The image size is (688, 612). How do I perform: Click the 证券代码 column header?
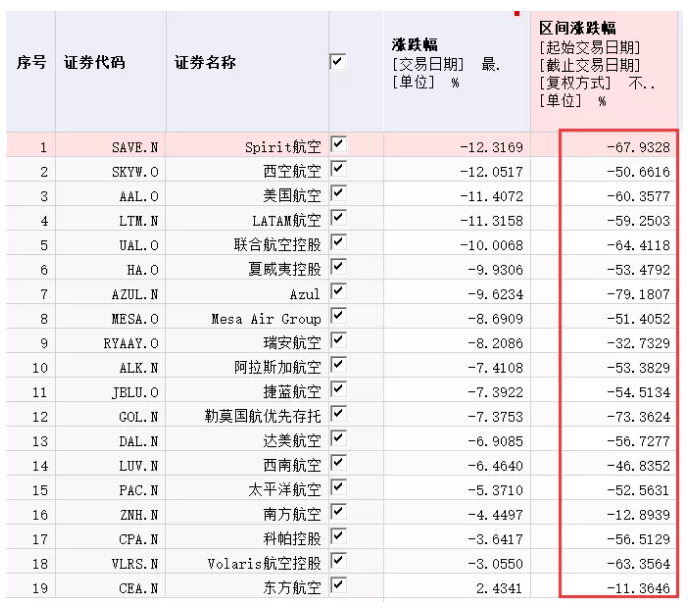pyautogui.click(x=95, y=63)
